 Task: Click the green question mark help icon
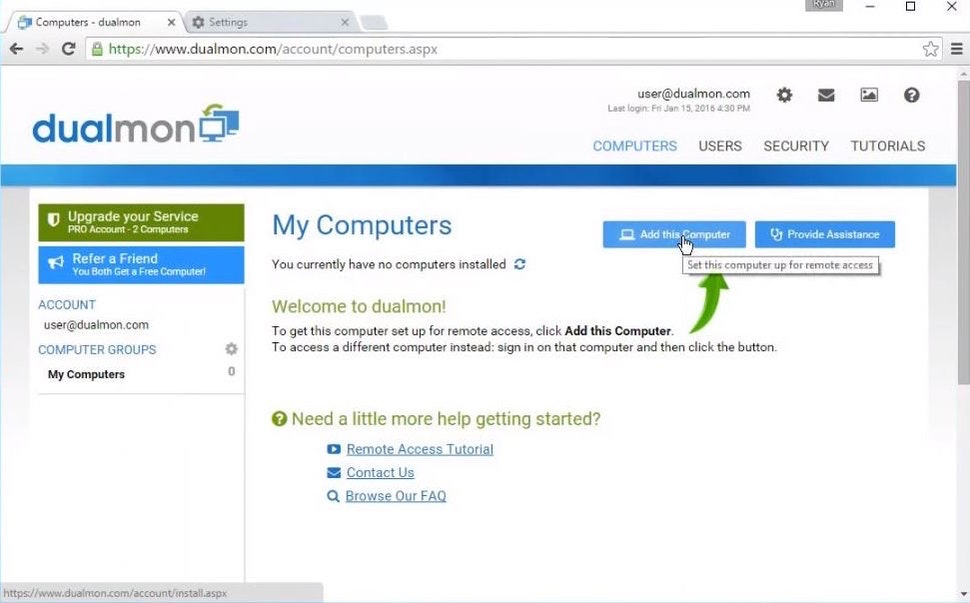point(279,419)
